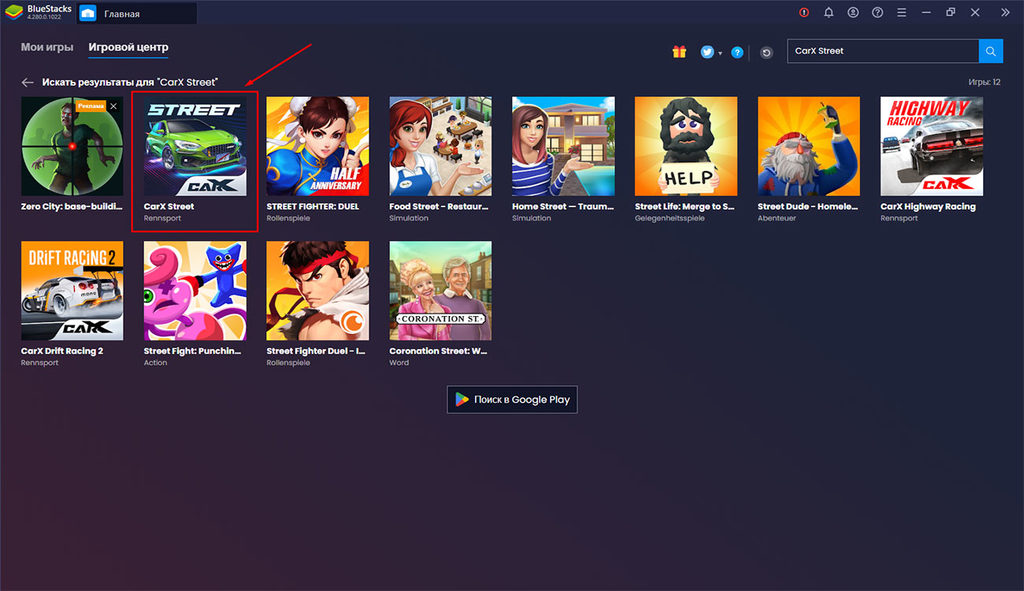1024x591 pixels.
Task: Click the blue magnifier search button
Action: pos(990,51)
